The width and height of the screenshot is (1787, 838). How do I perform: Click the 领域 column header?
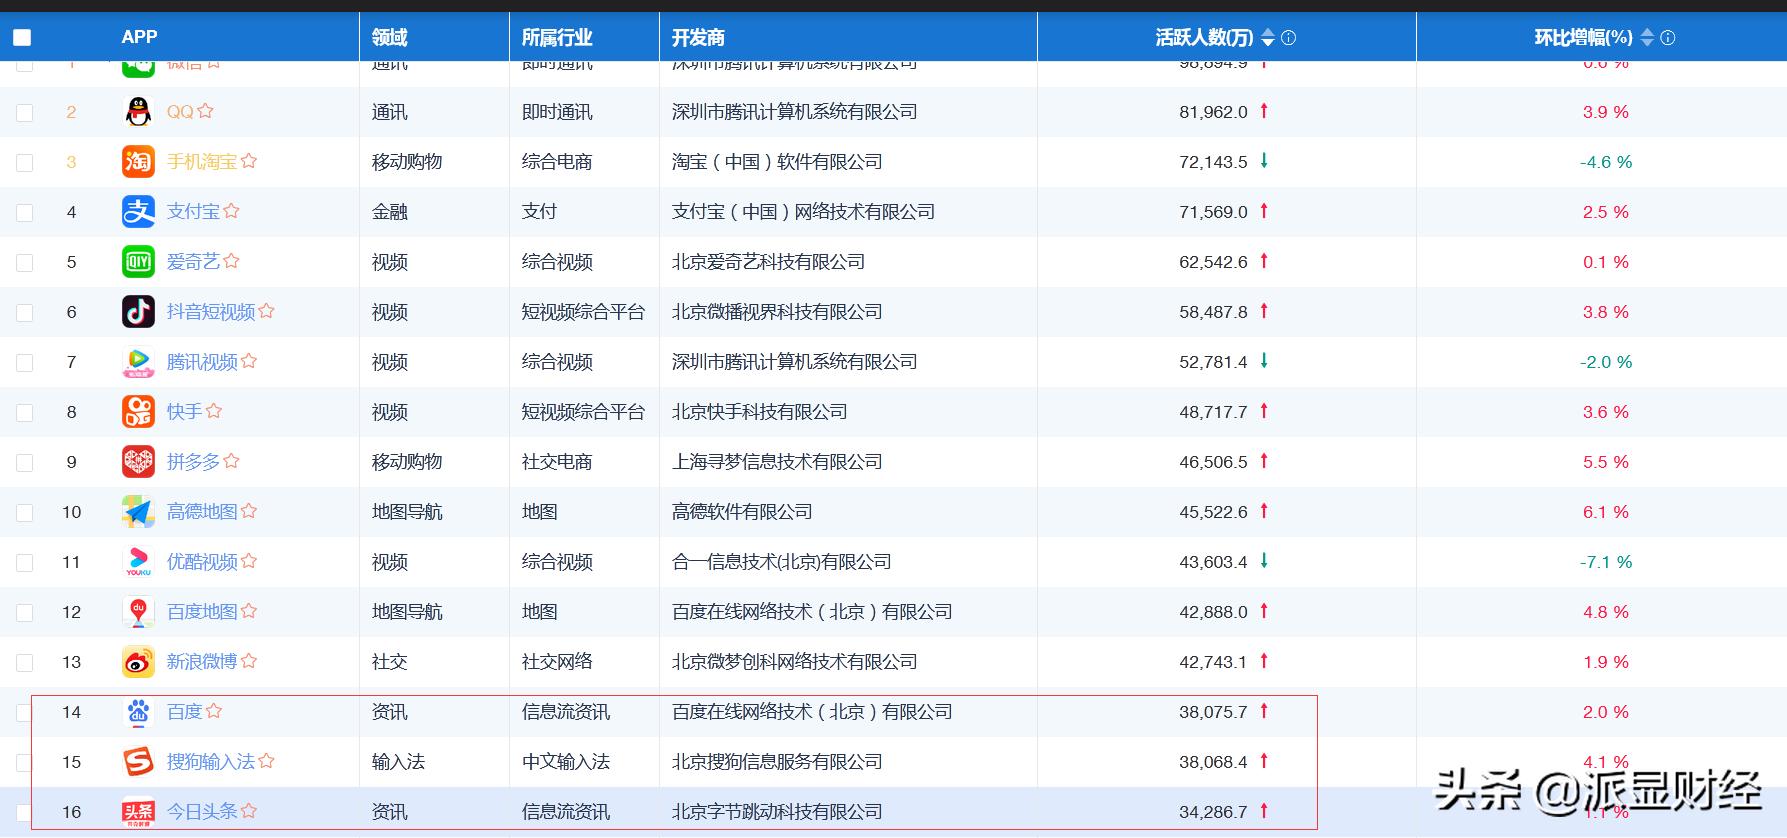(x=389, y=37)
